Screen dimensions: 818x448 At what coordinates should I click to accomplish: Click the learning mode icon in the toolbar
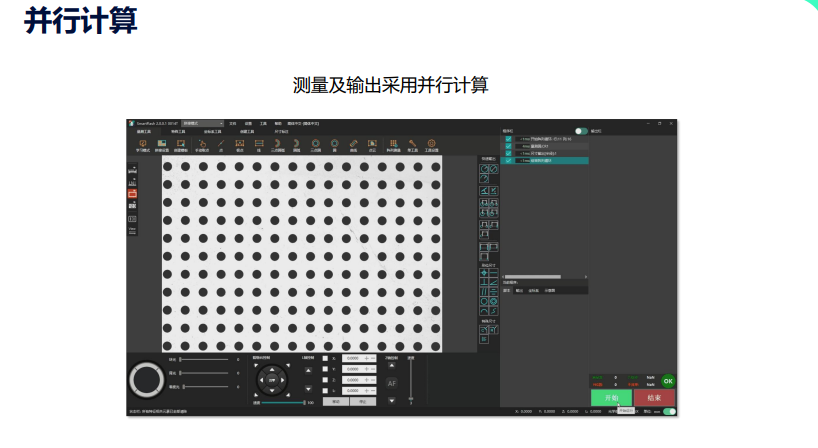tap(142, 145)
